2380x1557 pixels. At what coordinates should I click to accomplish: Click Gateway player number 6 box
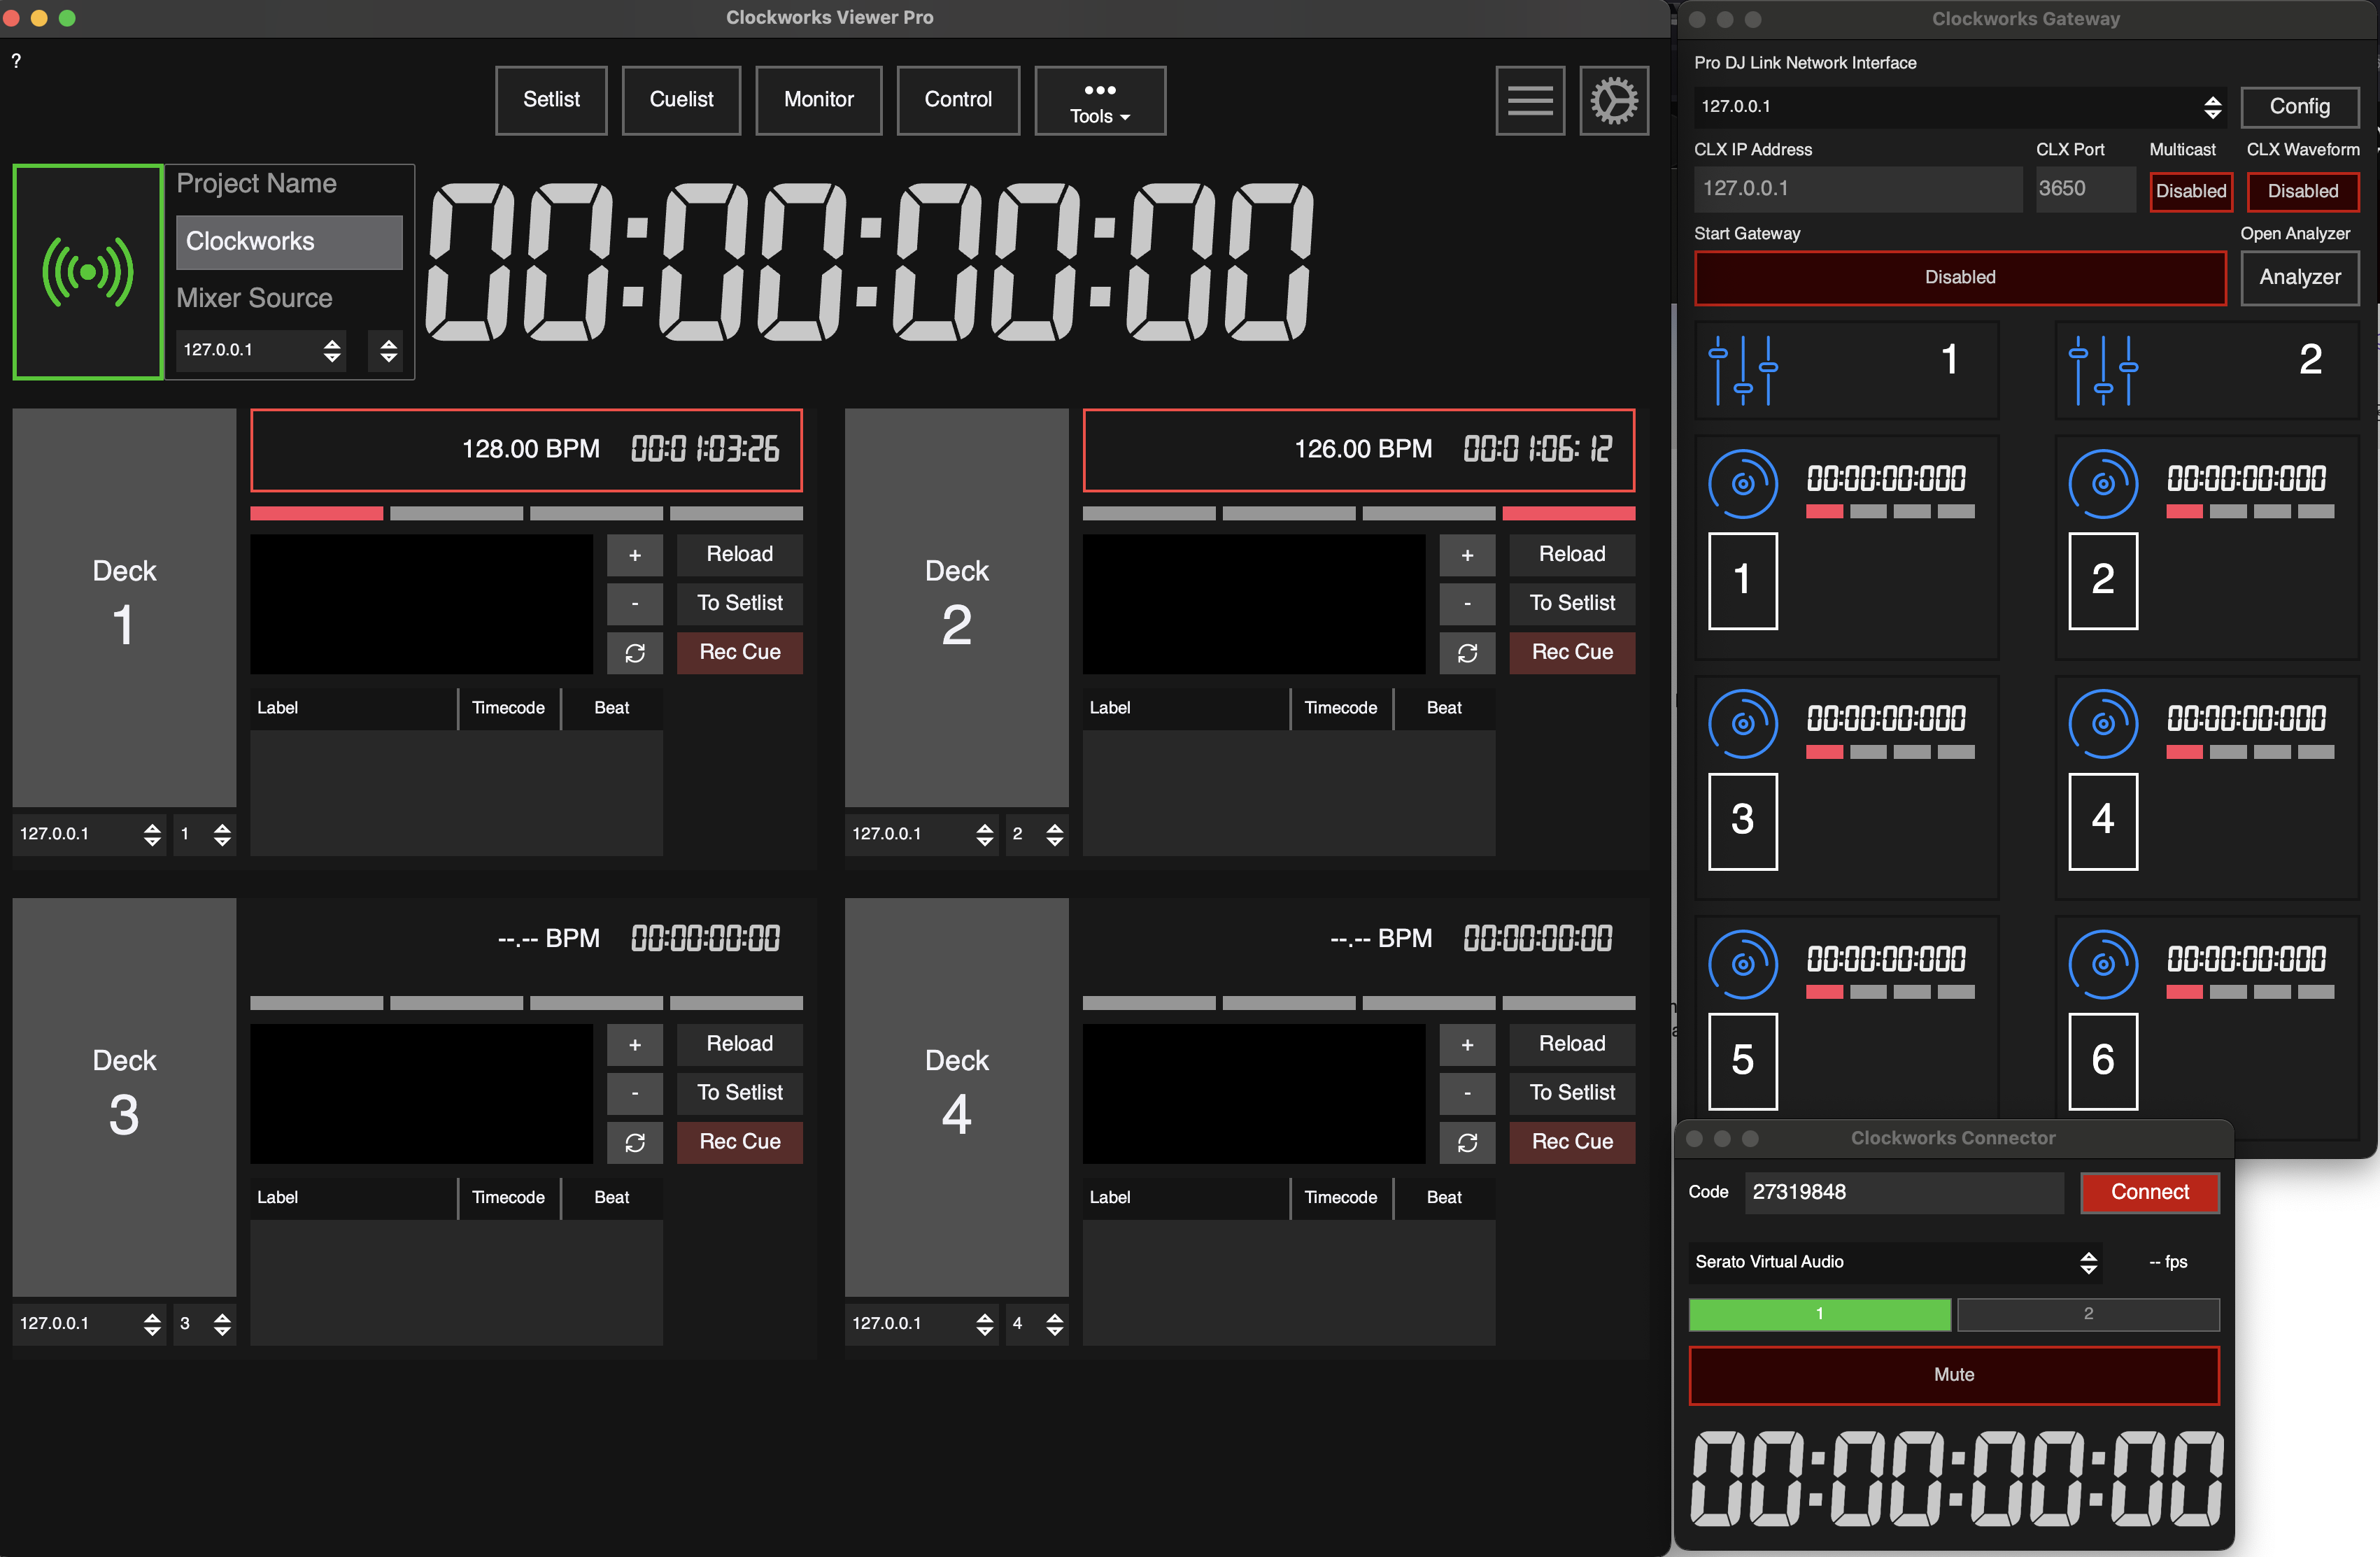2103,1061
